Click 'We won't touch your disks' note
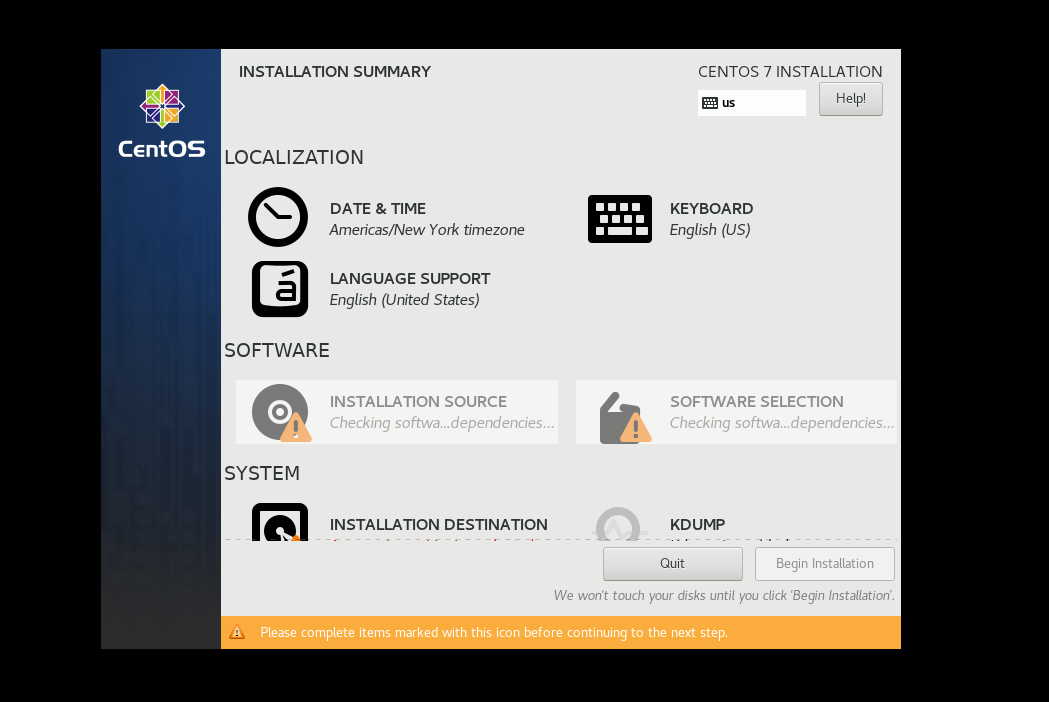The height and width of the screenshot is (702, 1049). pos(724,596)
